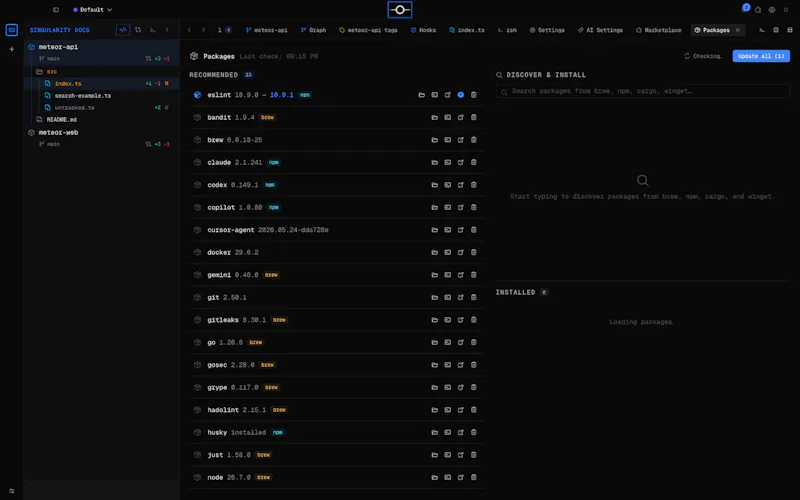
Task: Open sliders settings icon at bottom left
Action: [12, 491]
